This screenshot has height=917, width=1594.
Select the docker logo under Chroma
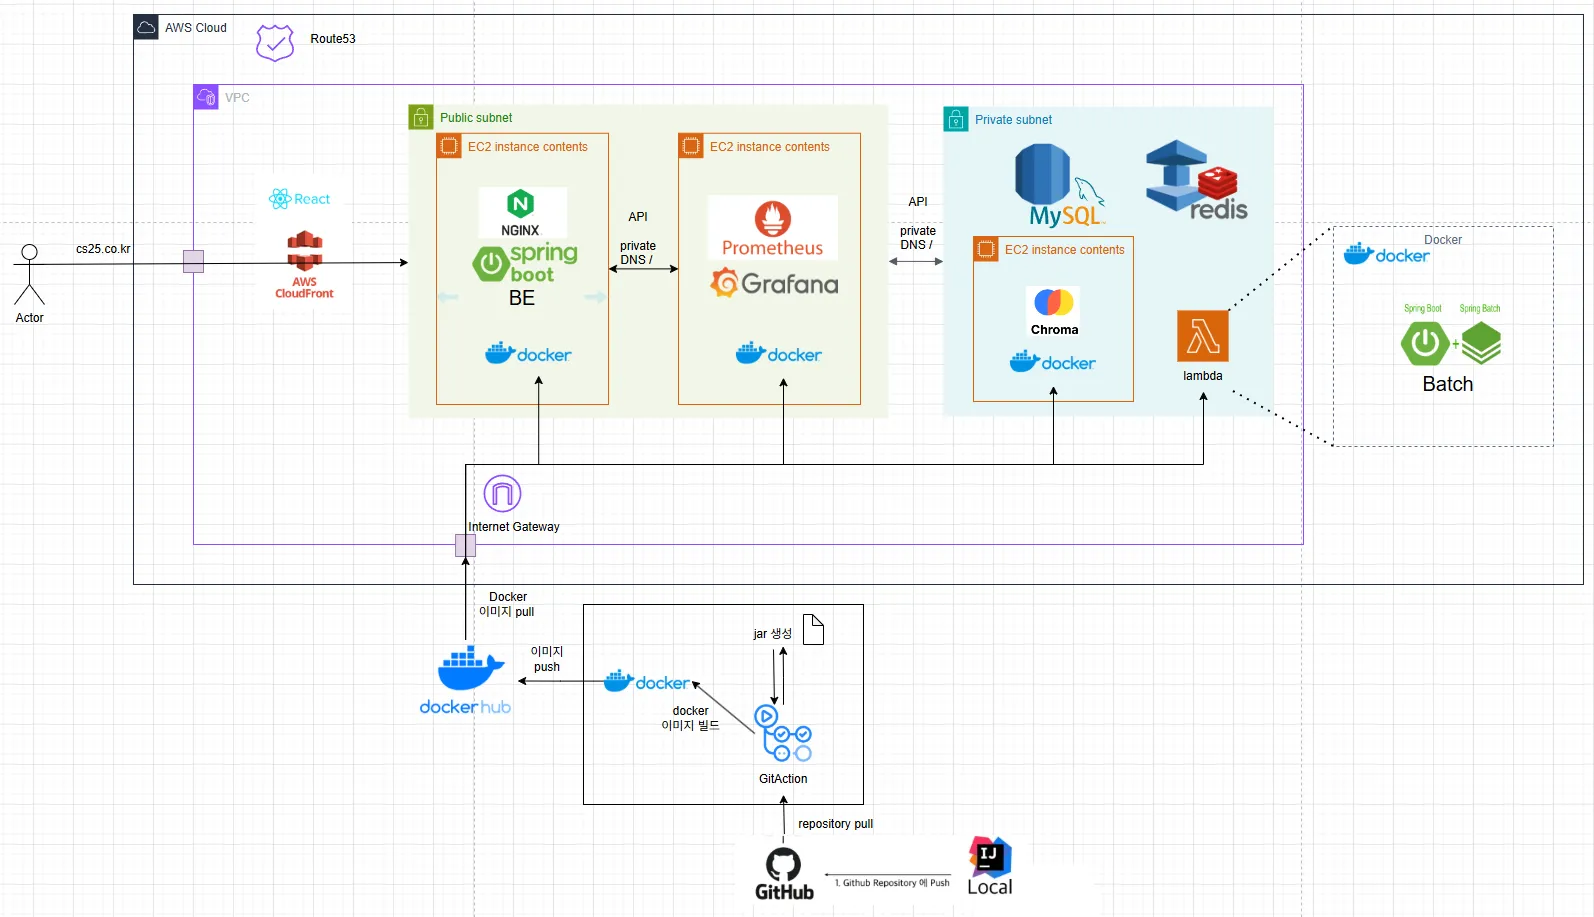[x=1053, y=361]
